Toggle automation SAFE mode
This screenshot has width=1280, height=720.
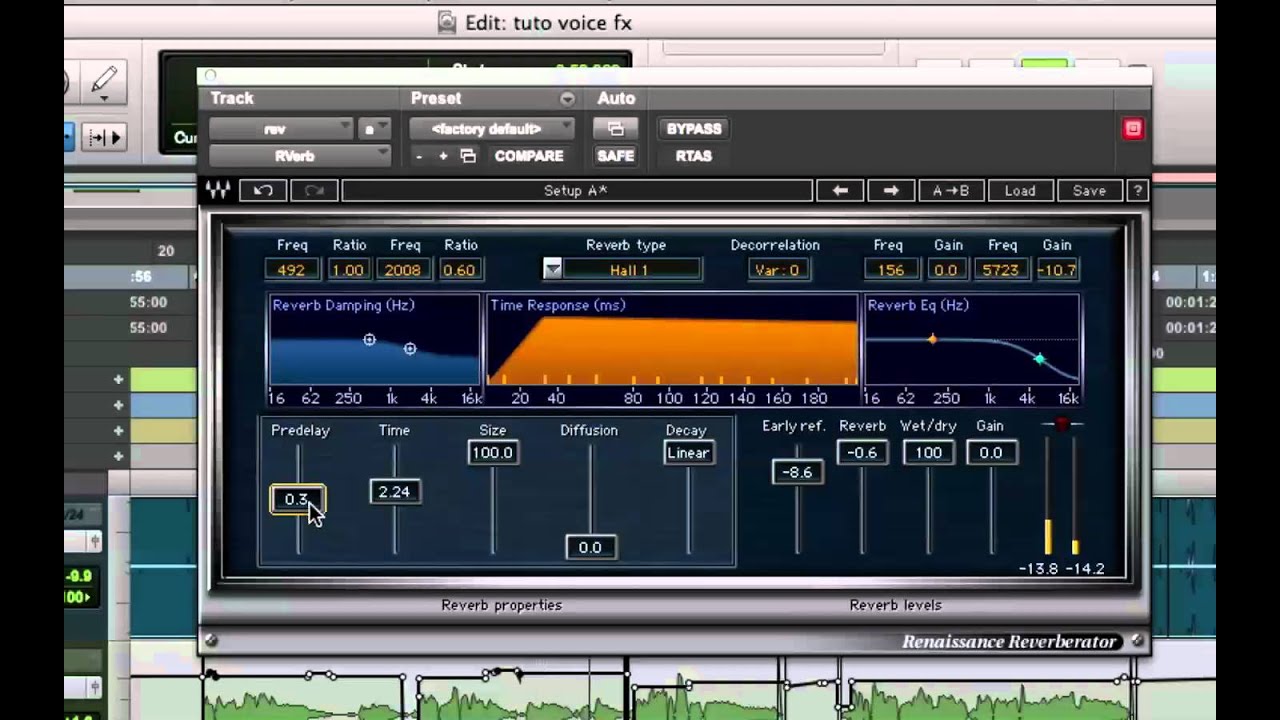616,156
